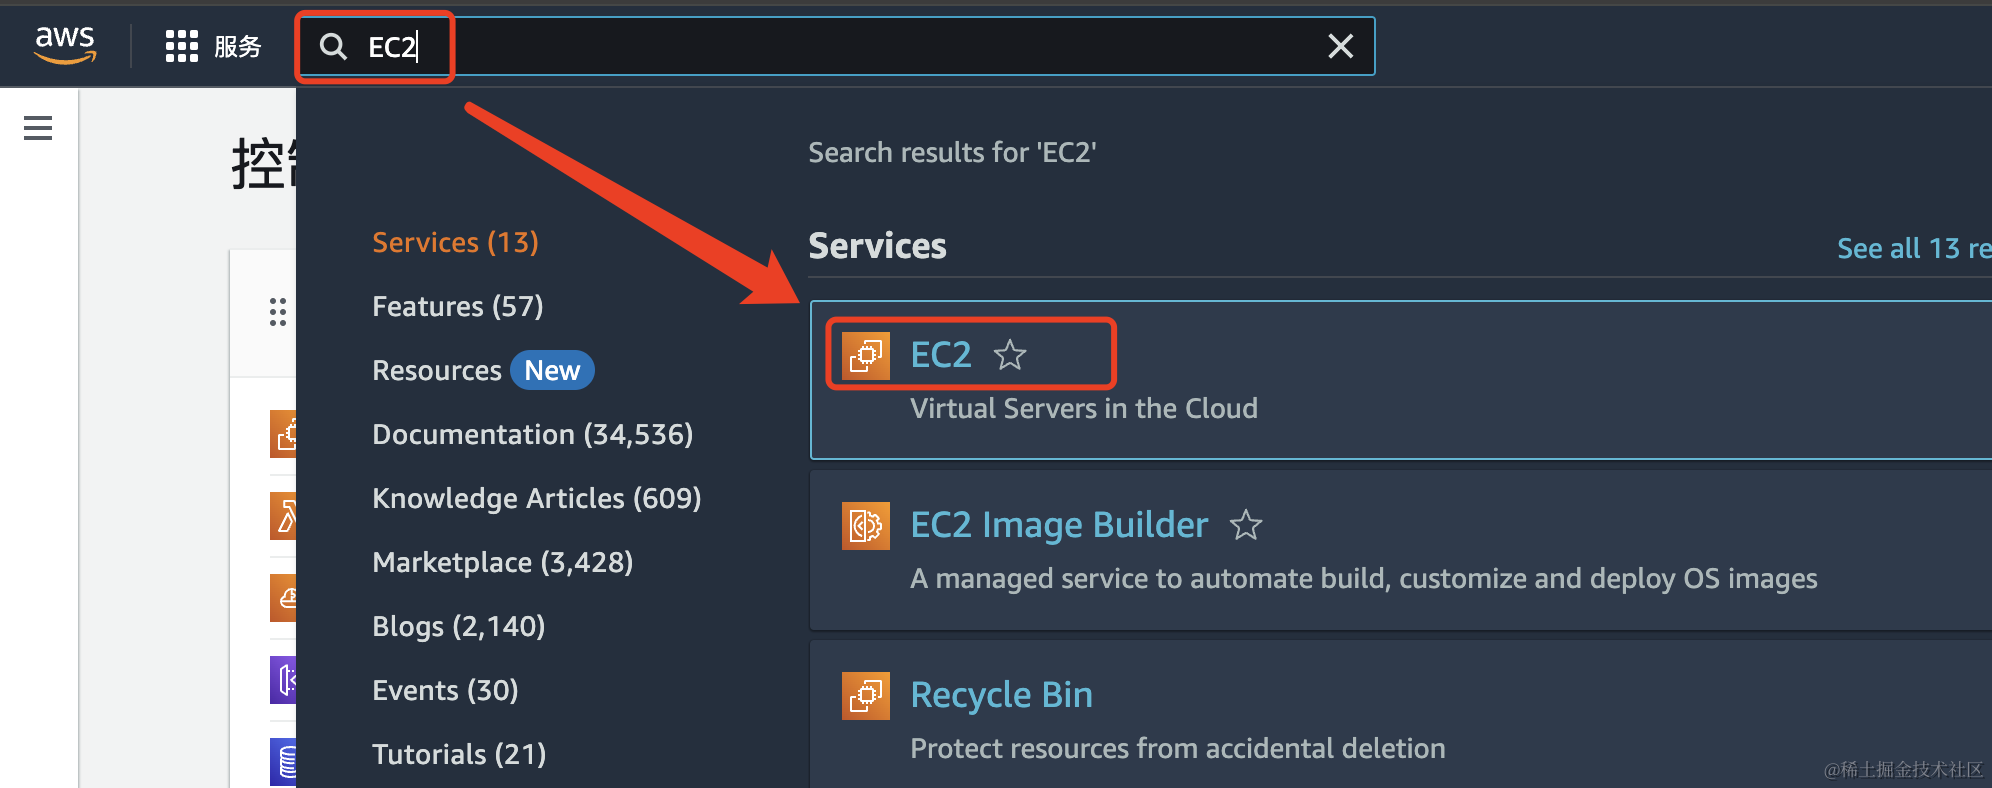
Task: Click the AWS logo home icon
Action: (x=65, y=45)
